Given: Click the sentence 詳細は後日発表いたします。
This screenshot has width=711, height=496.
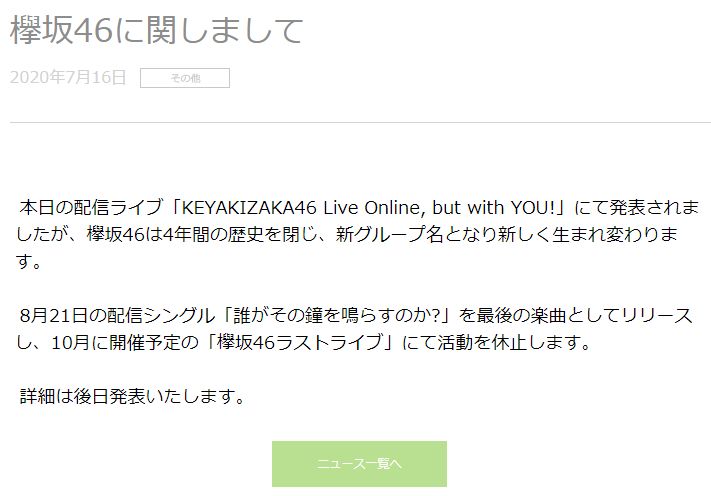Looking at the screenshot, I should pyautogui.click(x=132, y=397).
